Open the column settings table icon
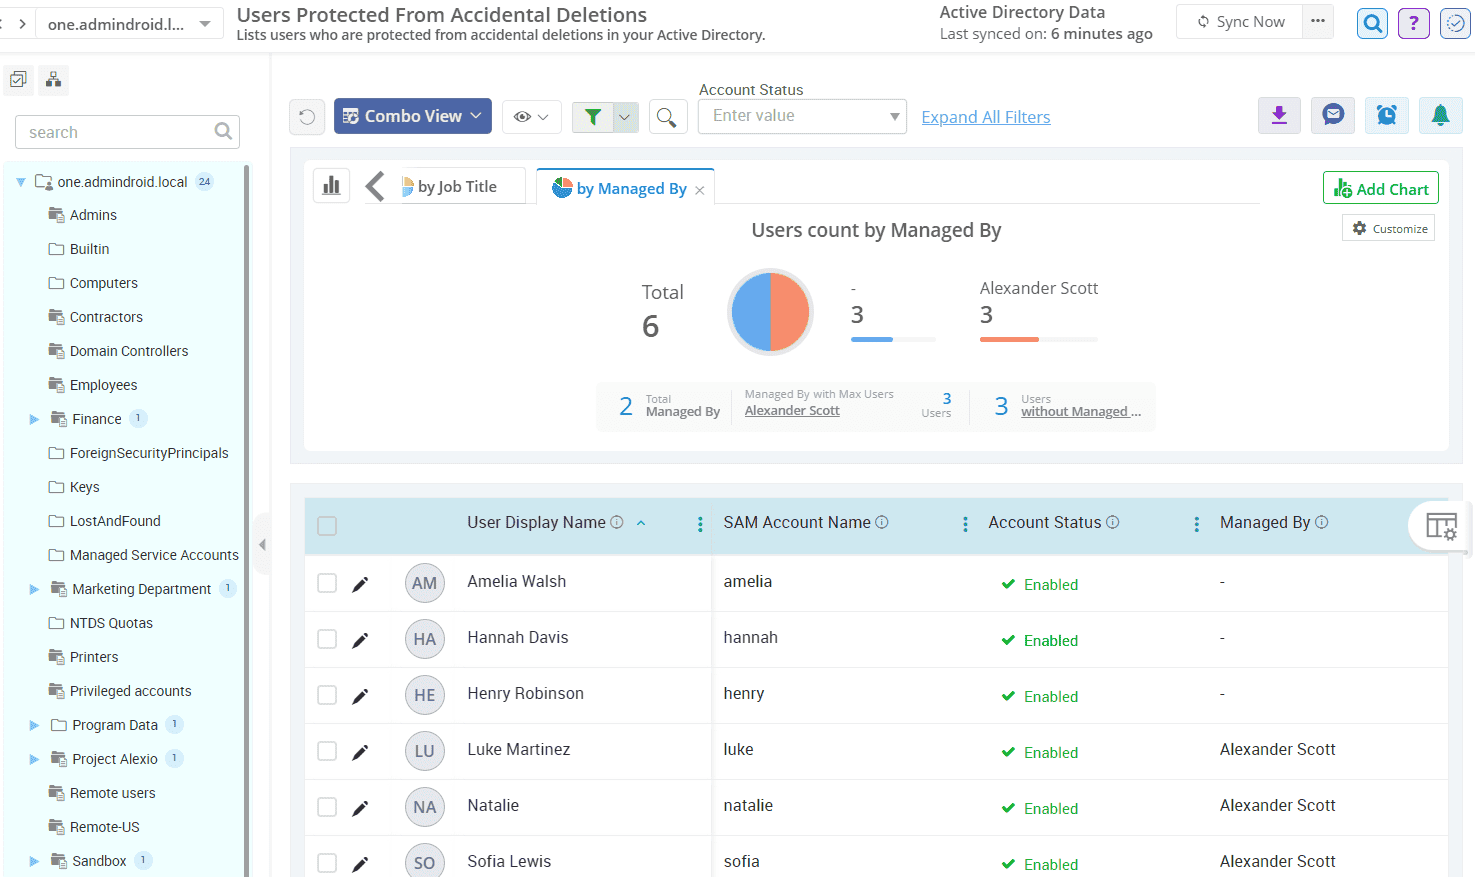This screenshot has height=877, width=1475. (x=1441, y=526)
